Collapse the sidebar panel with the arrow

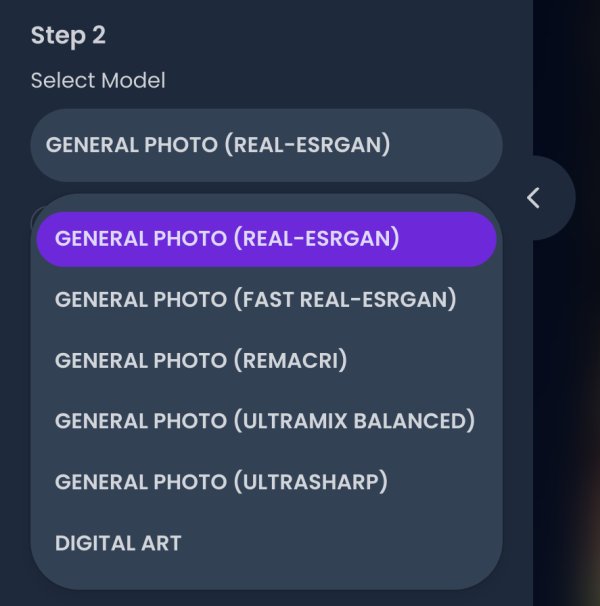tap(534, 198)
